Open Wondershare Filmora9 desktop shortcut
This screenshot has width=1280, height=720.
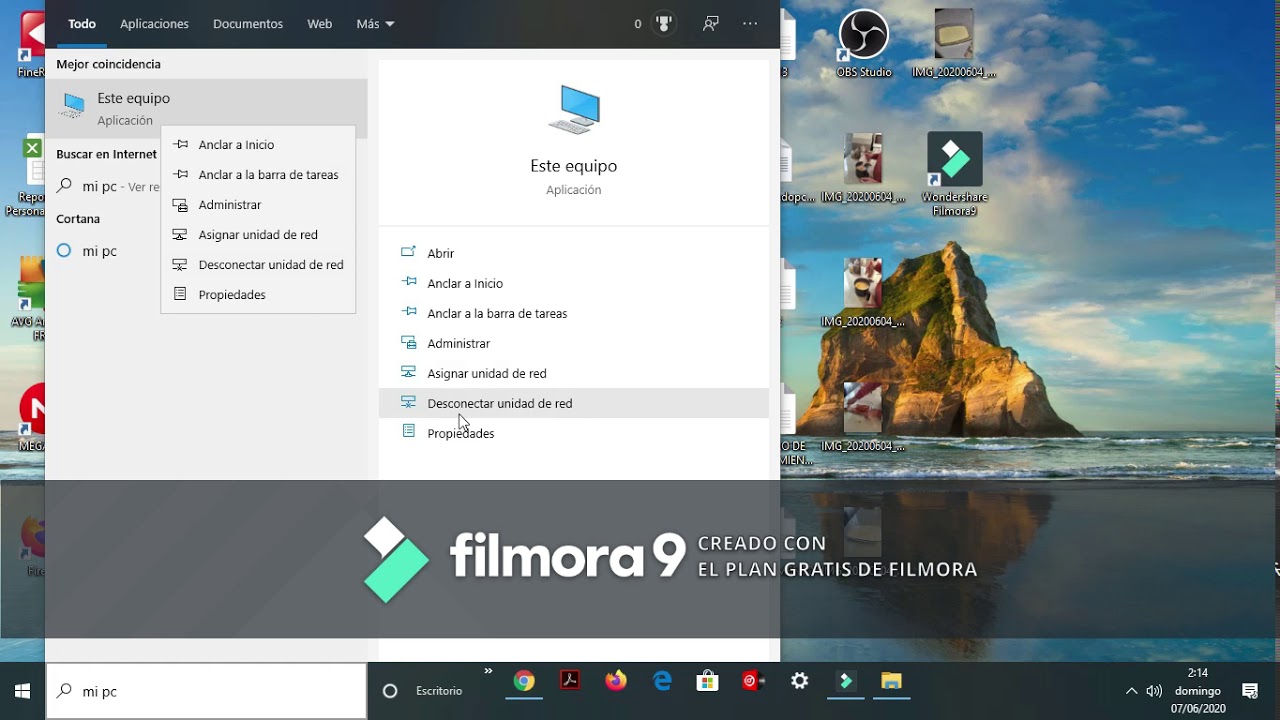[955, 174]
